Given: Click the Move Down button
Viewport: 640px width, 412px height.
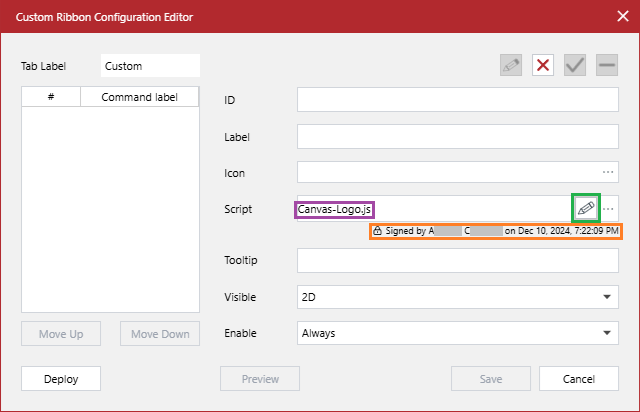Looking at the screenshot, I should click(161, 334).
